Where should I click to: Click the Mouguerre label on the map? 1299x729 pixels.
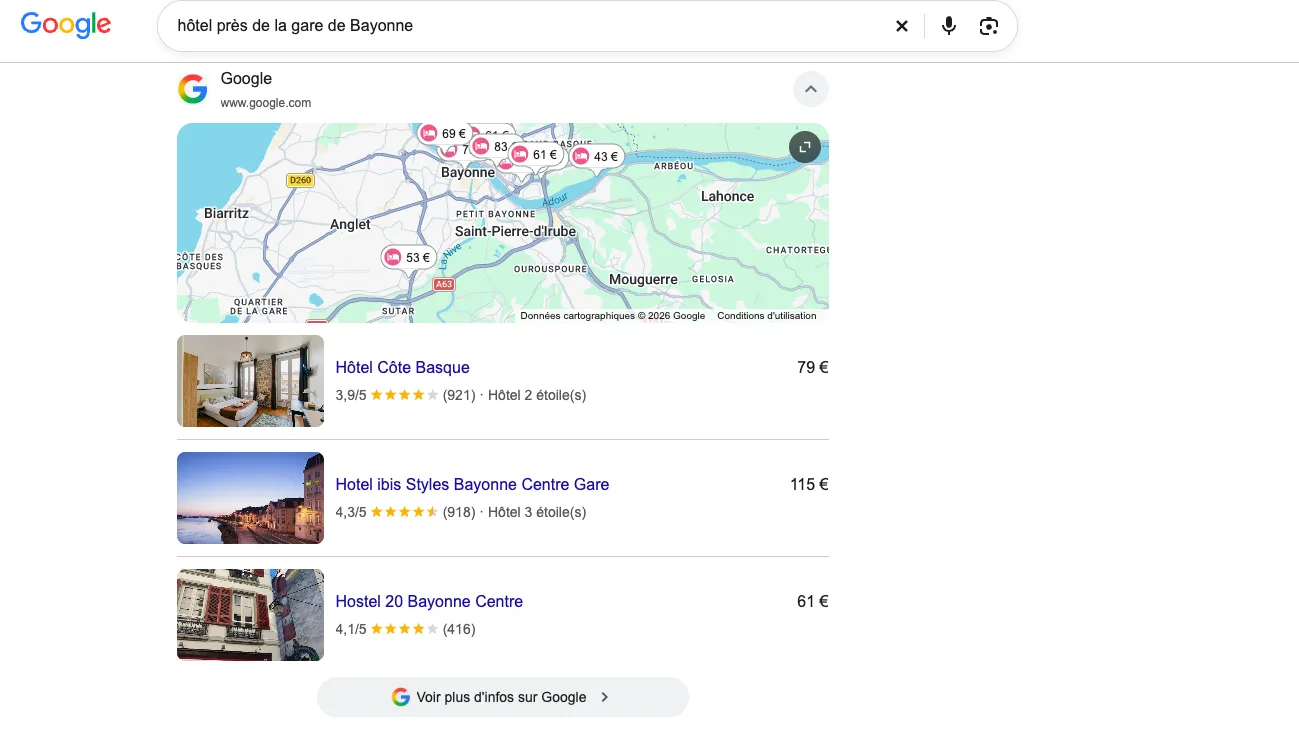pos(643,280)
